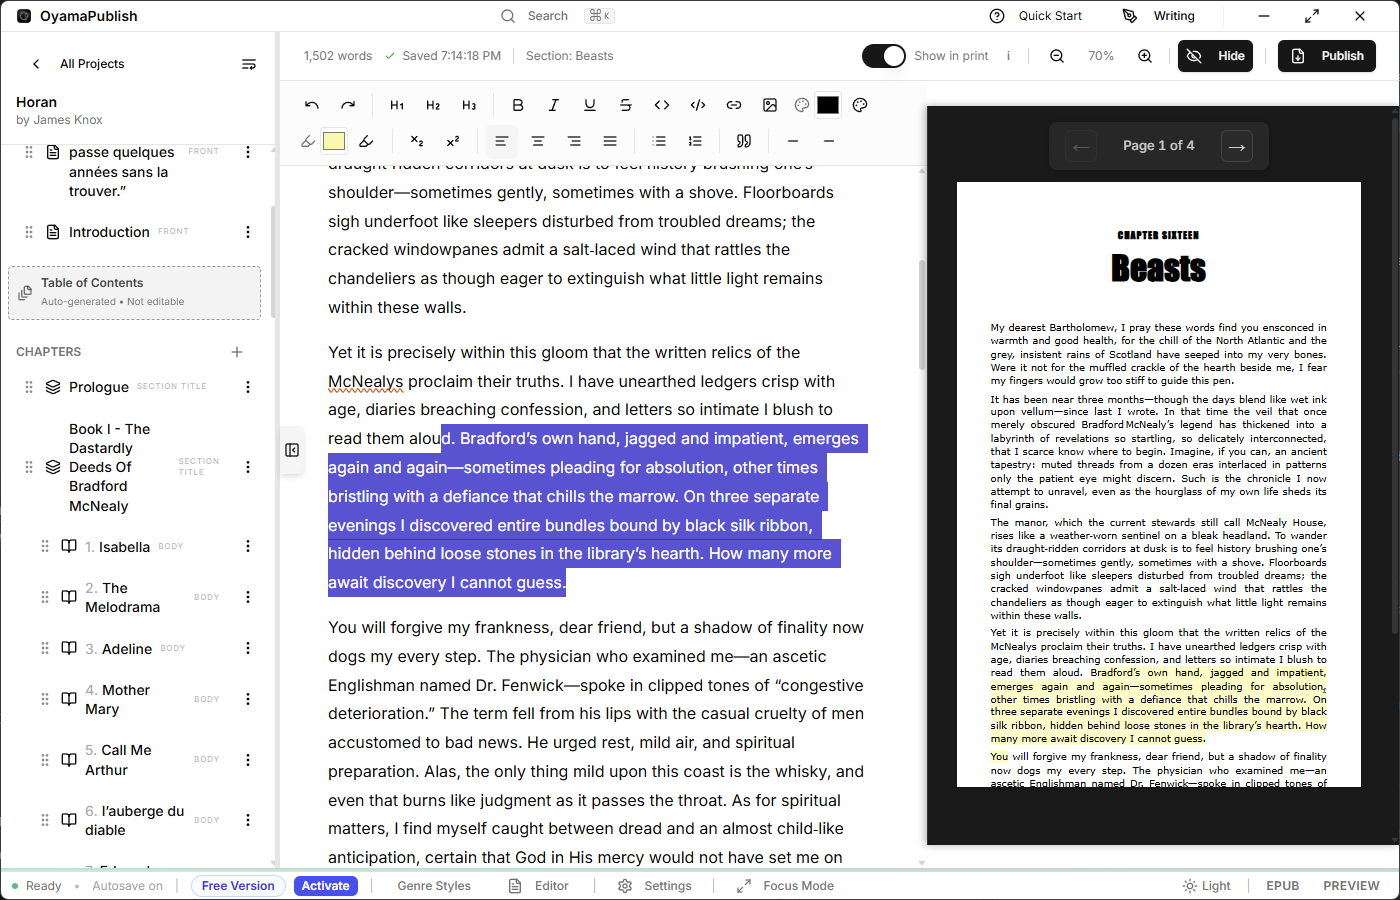Open options menu for Isabella chapter

(x=248, y=547)
